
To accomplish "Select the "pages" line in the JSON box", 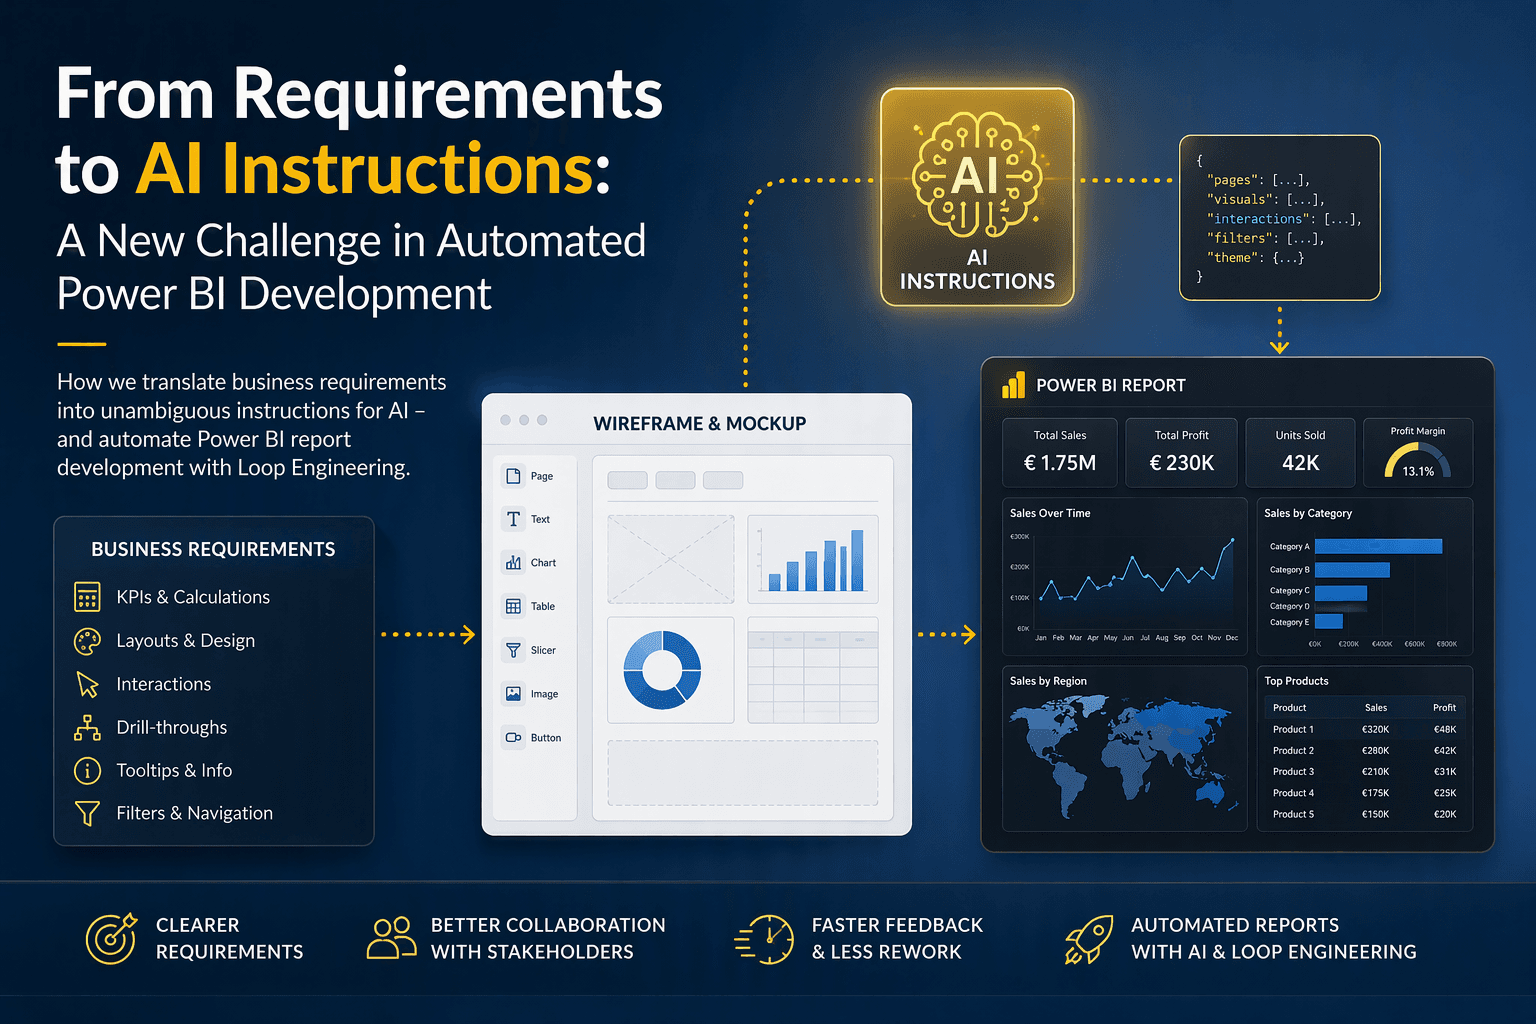I will click(x=1259, y=180).
